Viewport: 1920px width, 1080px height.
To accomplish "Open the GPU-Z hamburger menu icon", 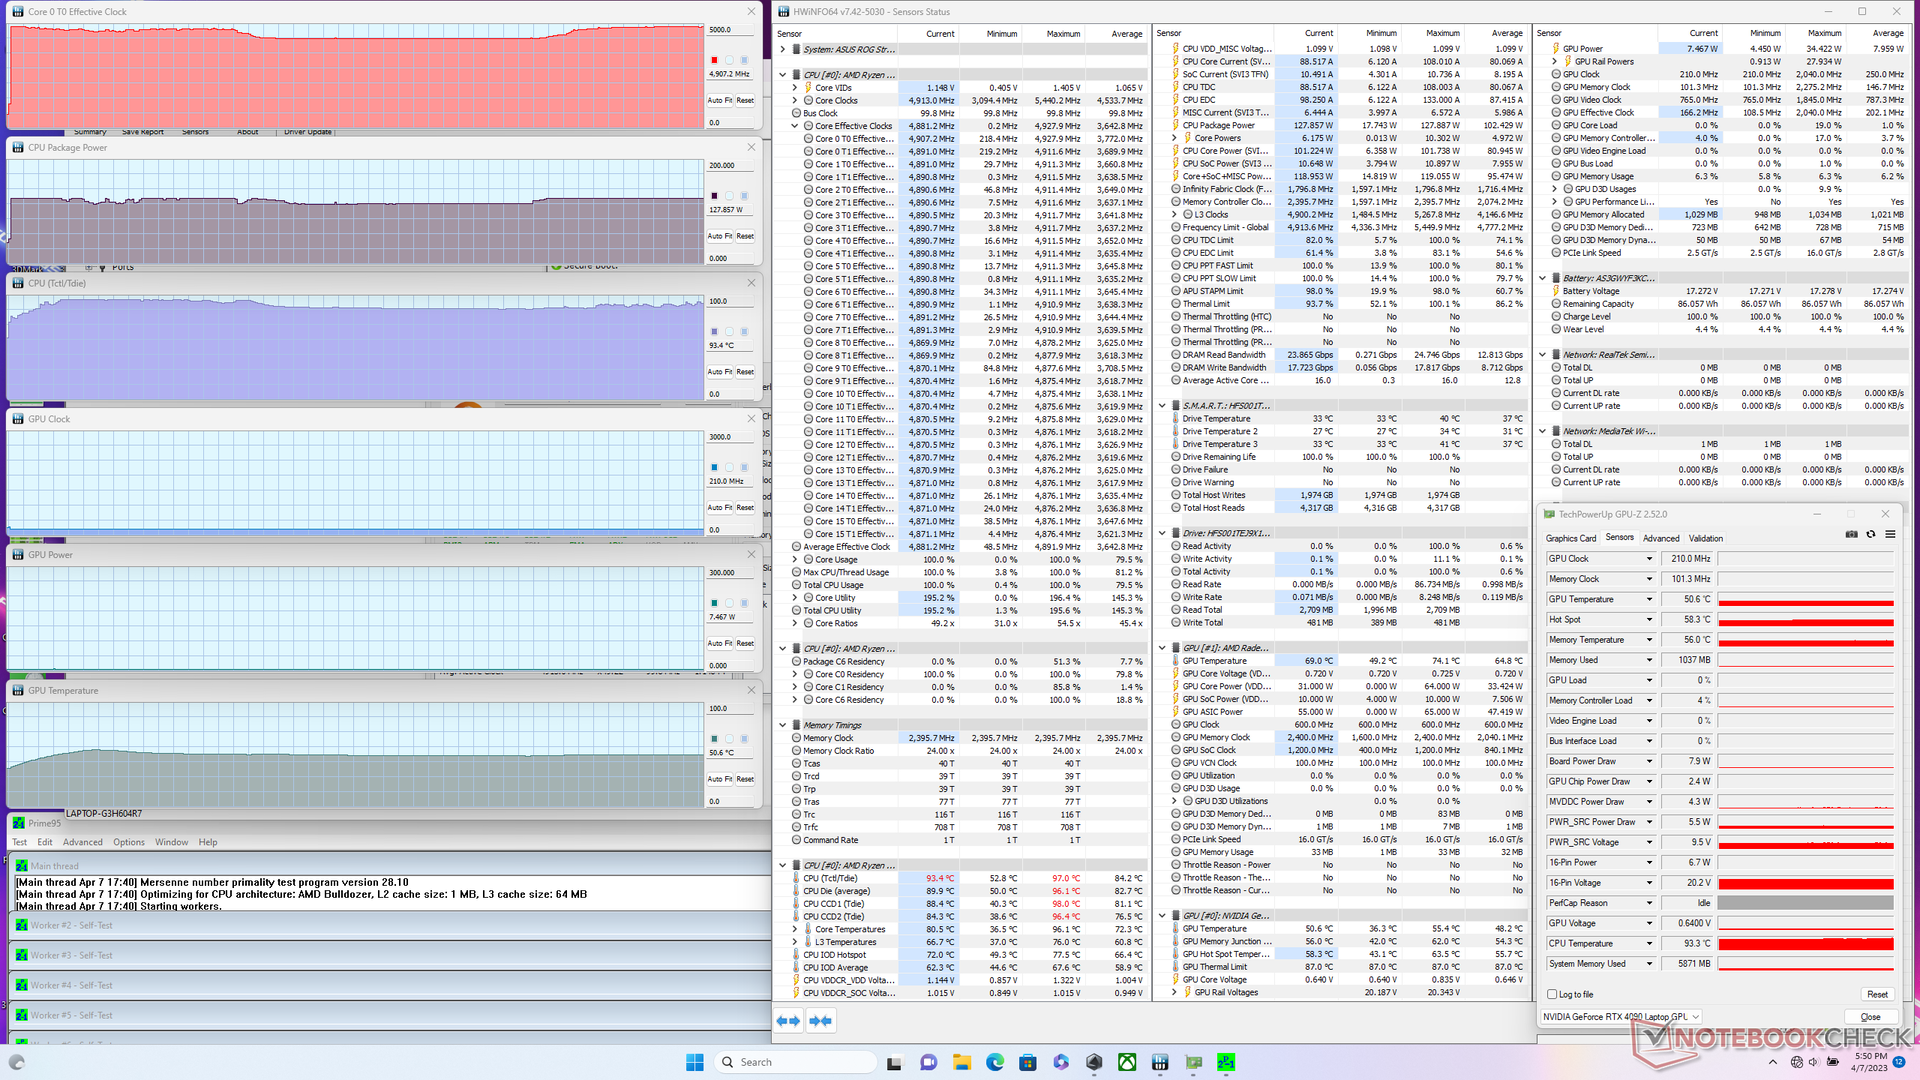I will click(1890, 534).
